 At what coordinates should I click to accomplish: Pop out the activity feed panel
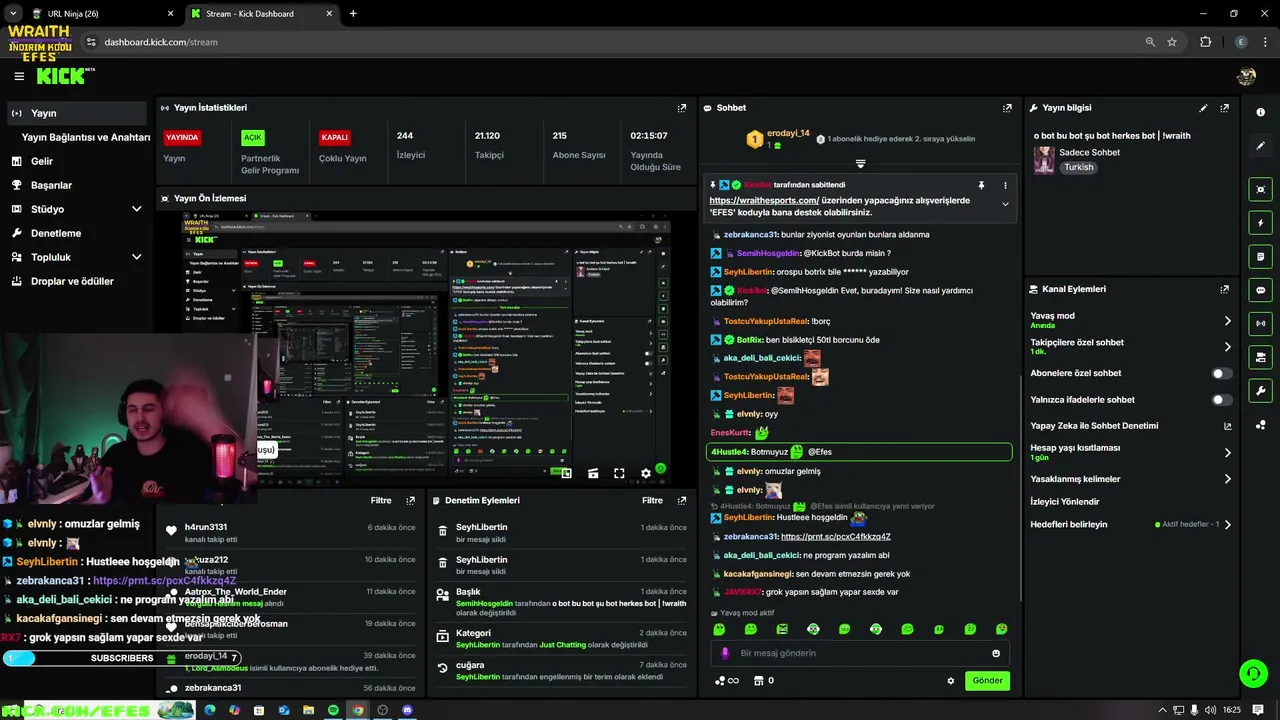(x=410, y=500)
